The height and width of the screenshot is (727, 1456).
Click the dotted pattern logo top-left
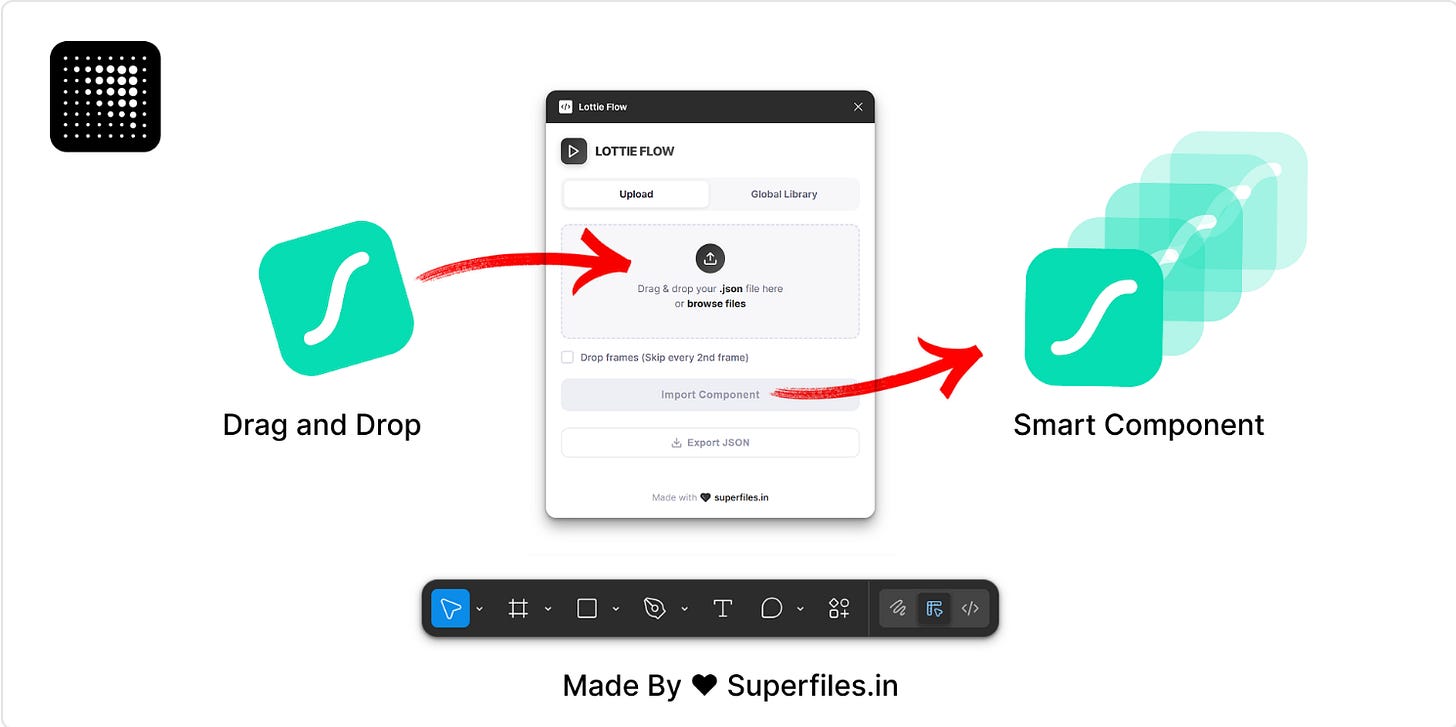(x=105, y=96)
